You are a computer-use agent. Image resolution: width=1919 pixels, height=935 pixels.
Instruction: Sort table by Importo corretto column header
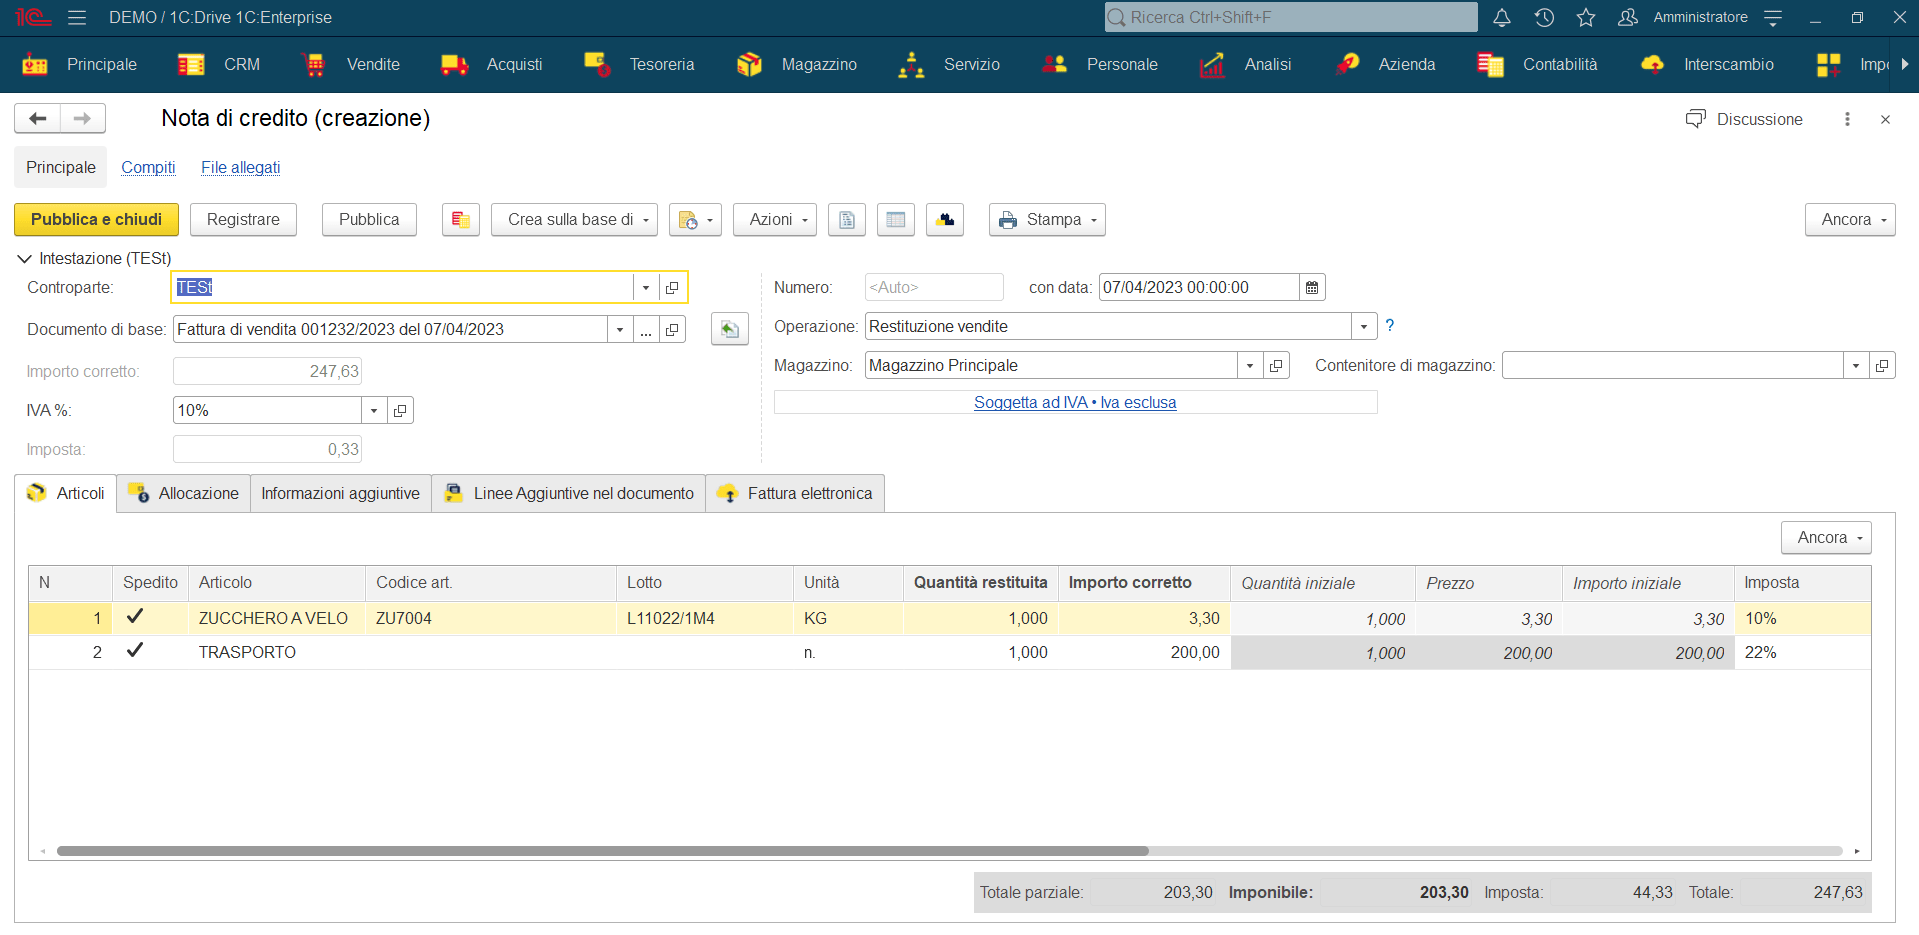pyautogui.click(x=1144, y=583)
